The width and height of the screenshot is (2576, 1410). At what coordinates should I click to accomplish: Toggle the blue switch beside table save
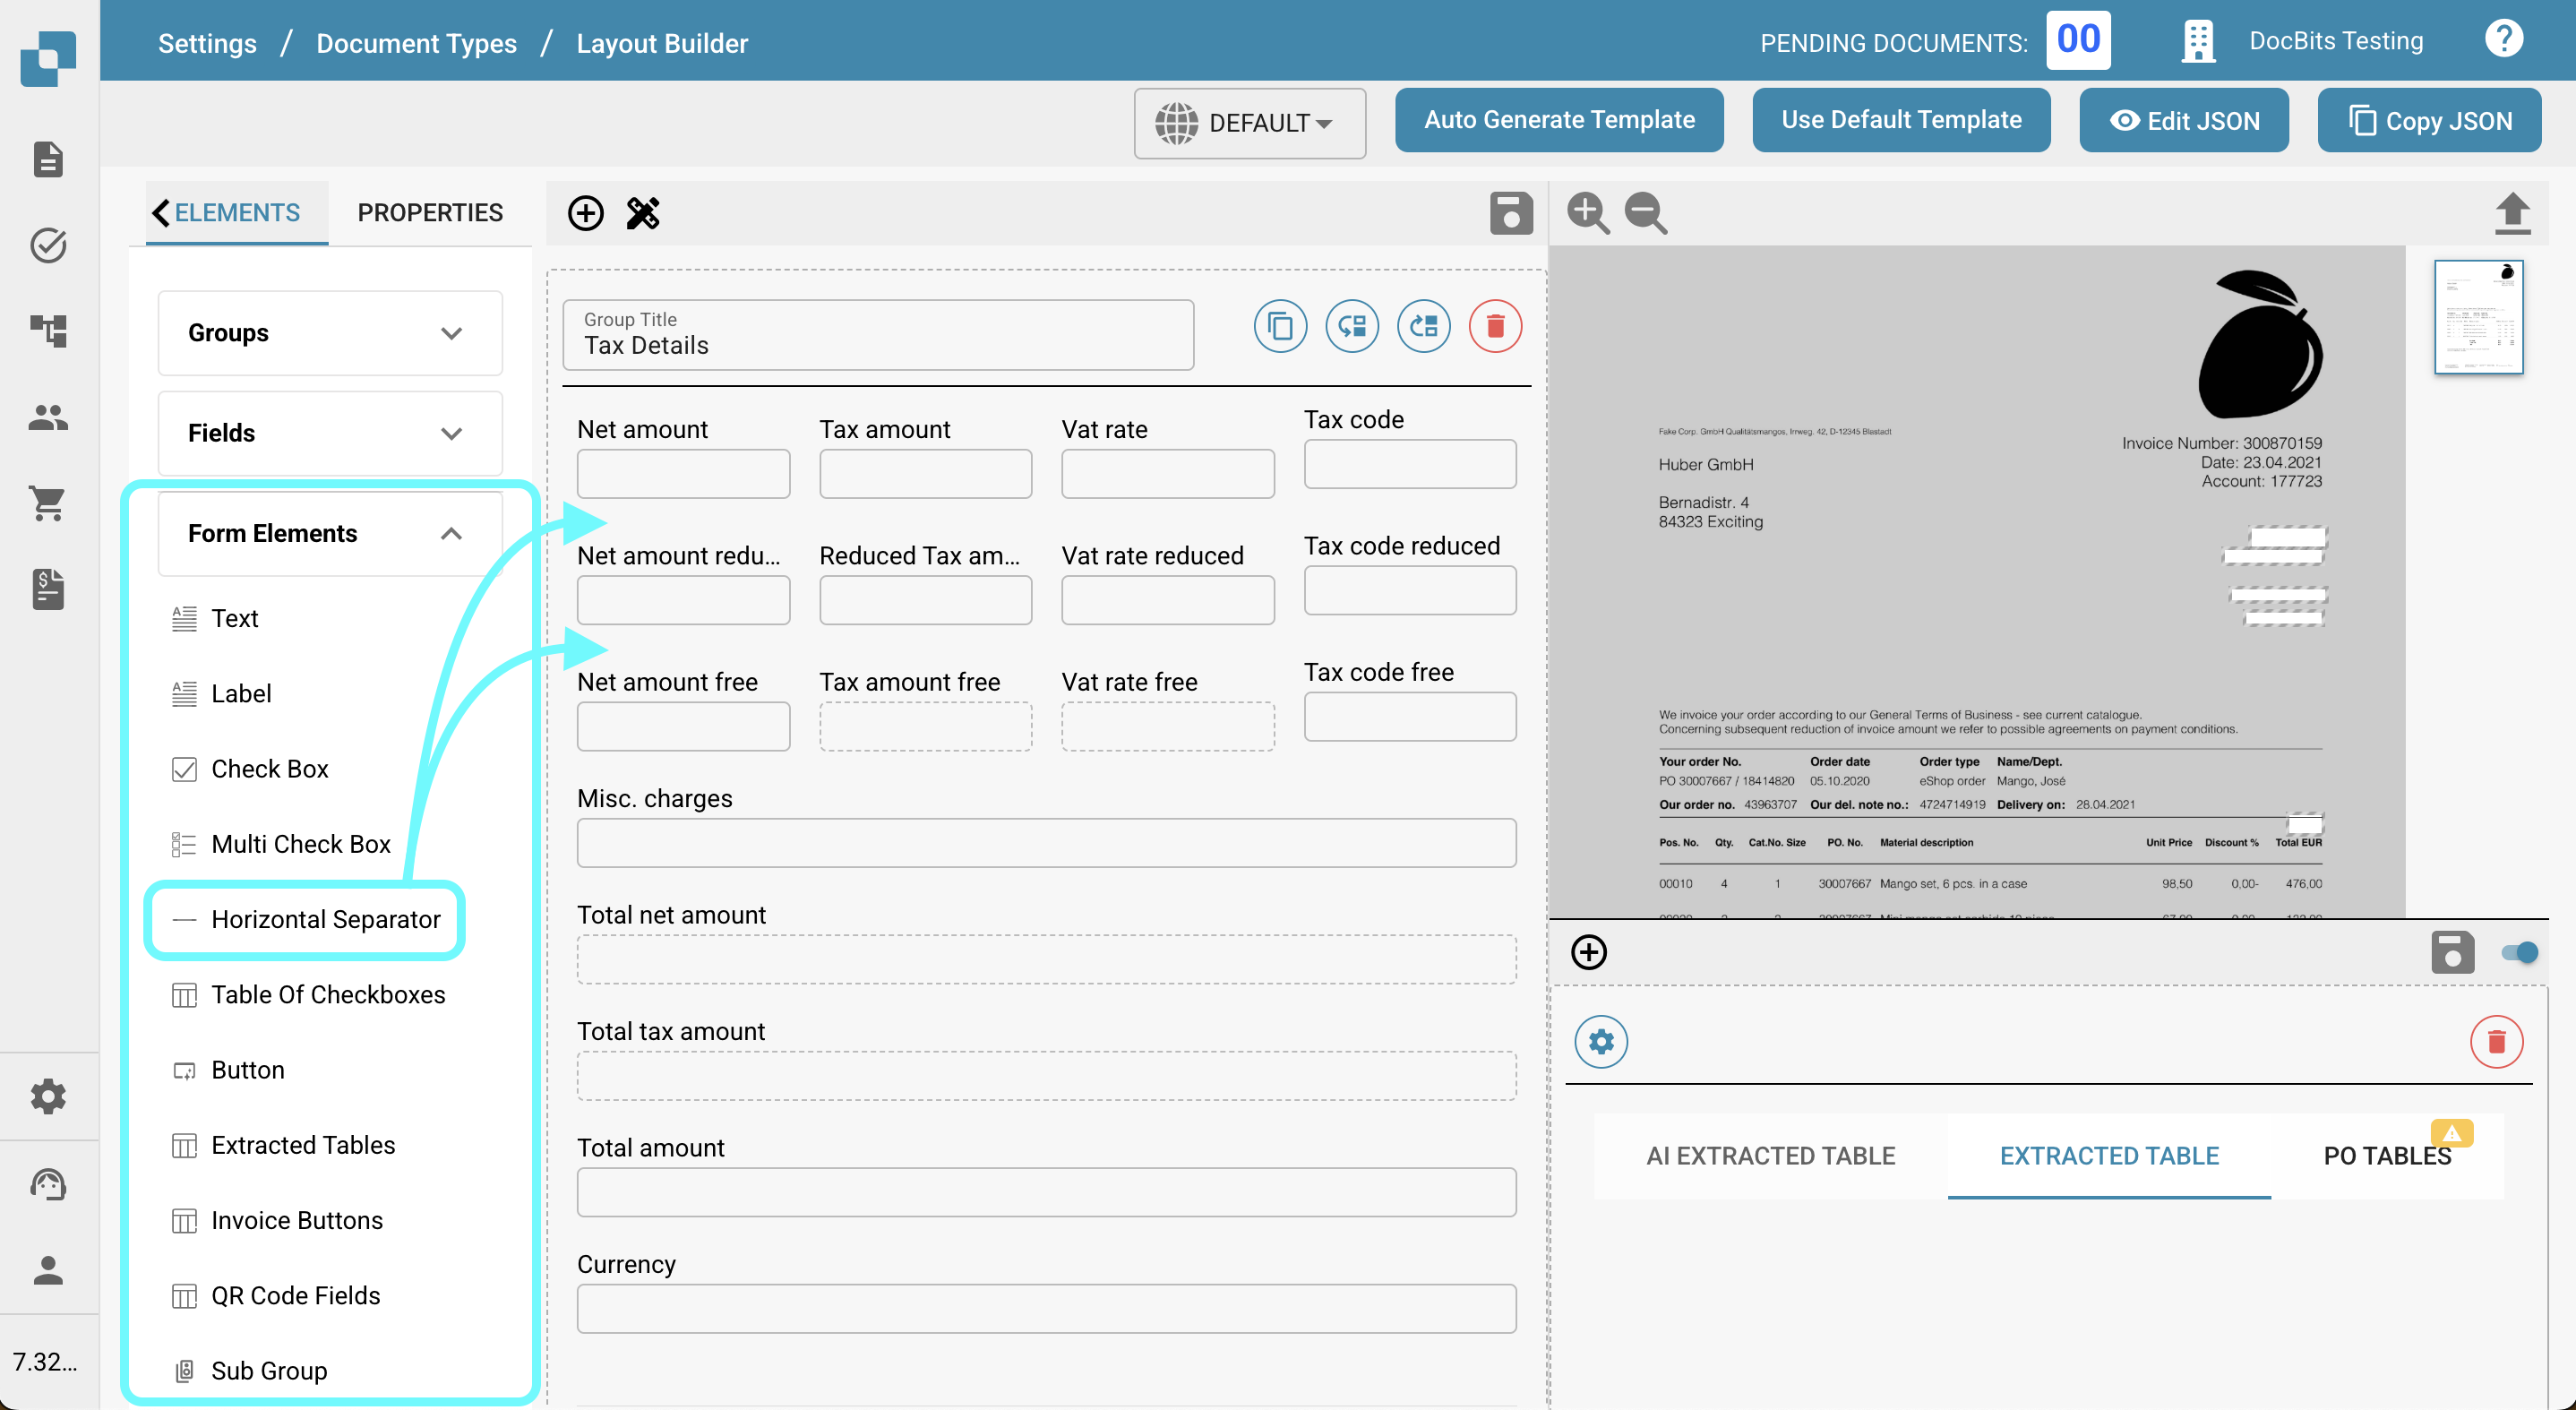click(2518, 952)
